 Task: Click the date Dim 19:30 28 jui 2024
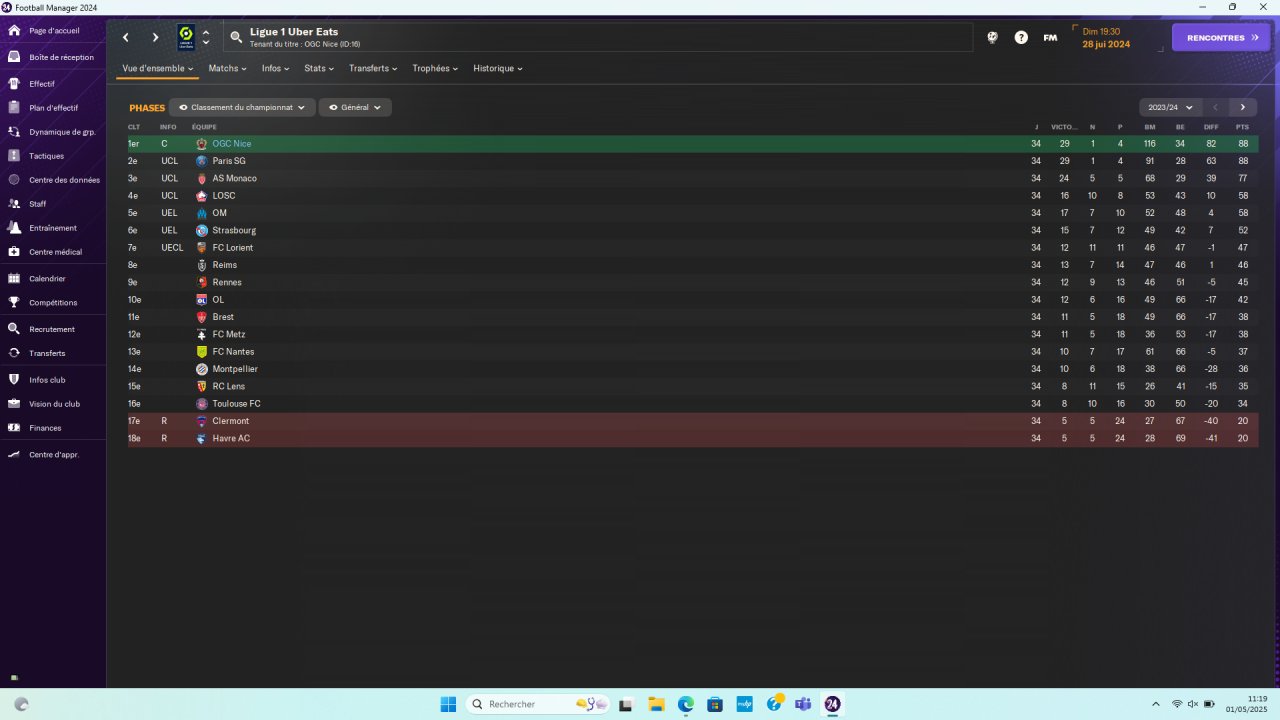[x=1106, y=38]
